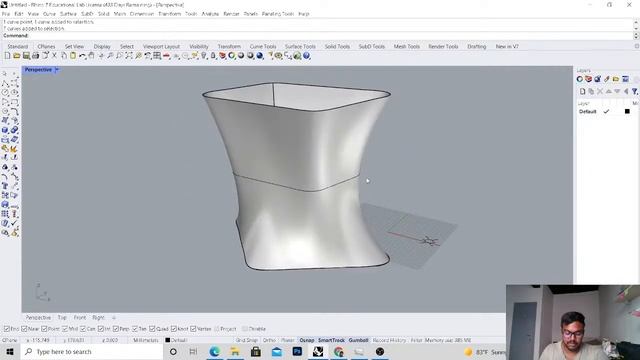Click the Open file folder icon
Viewport: 640px width, 360px height.
point(17,56)
